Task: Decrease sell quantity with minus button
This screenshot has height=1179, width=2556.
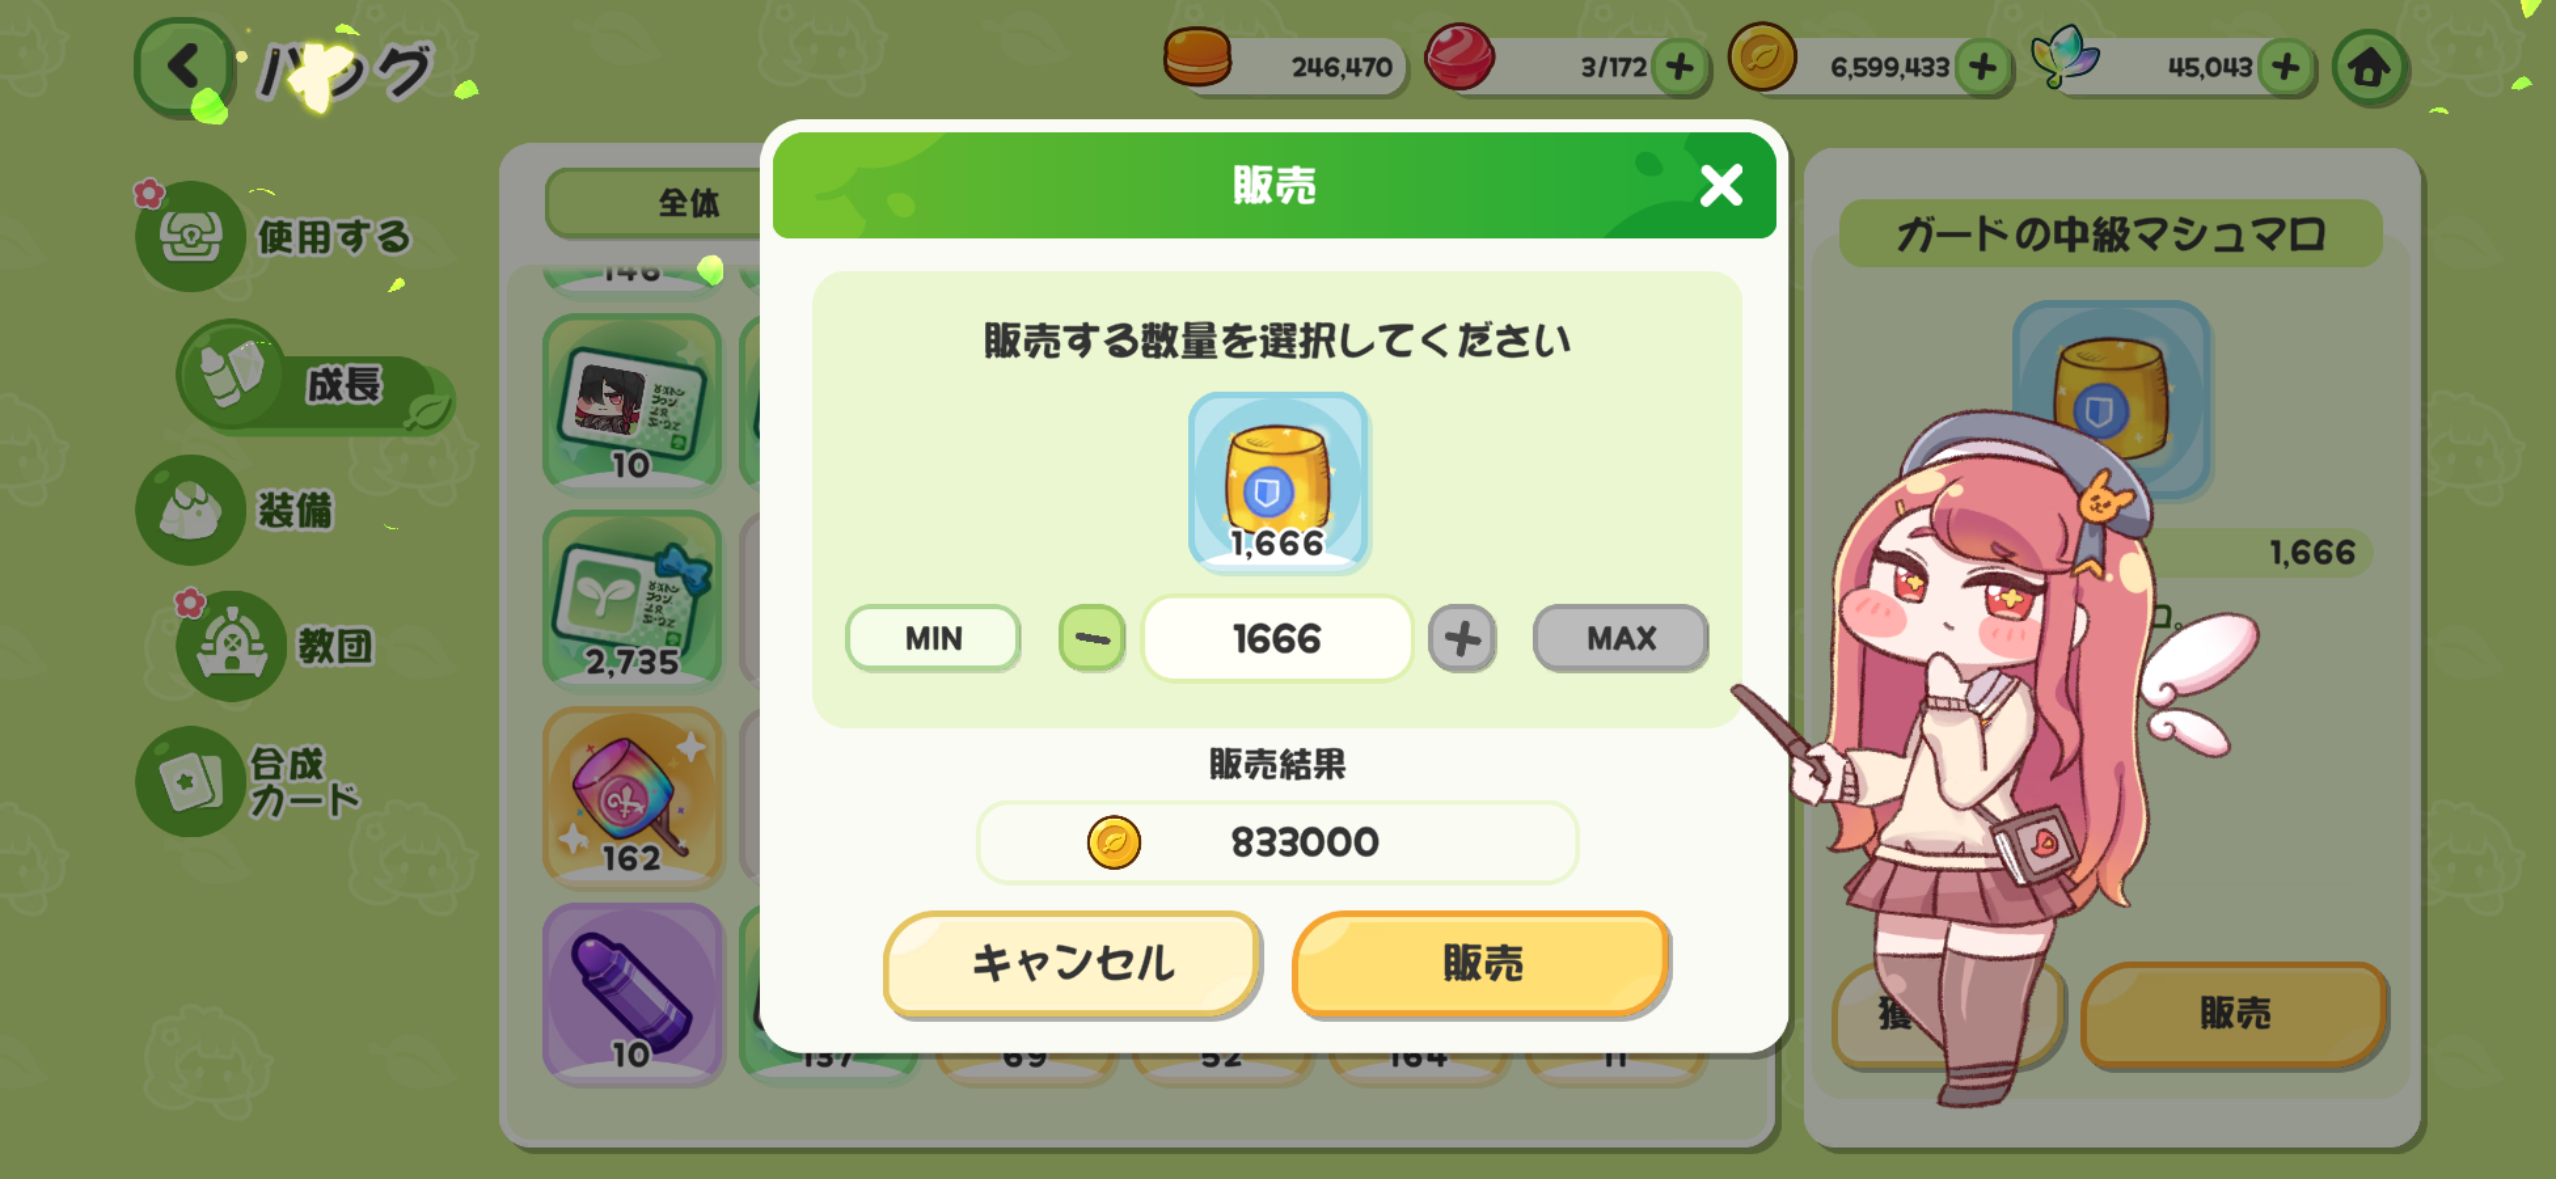Action: tap(1091, 638)
